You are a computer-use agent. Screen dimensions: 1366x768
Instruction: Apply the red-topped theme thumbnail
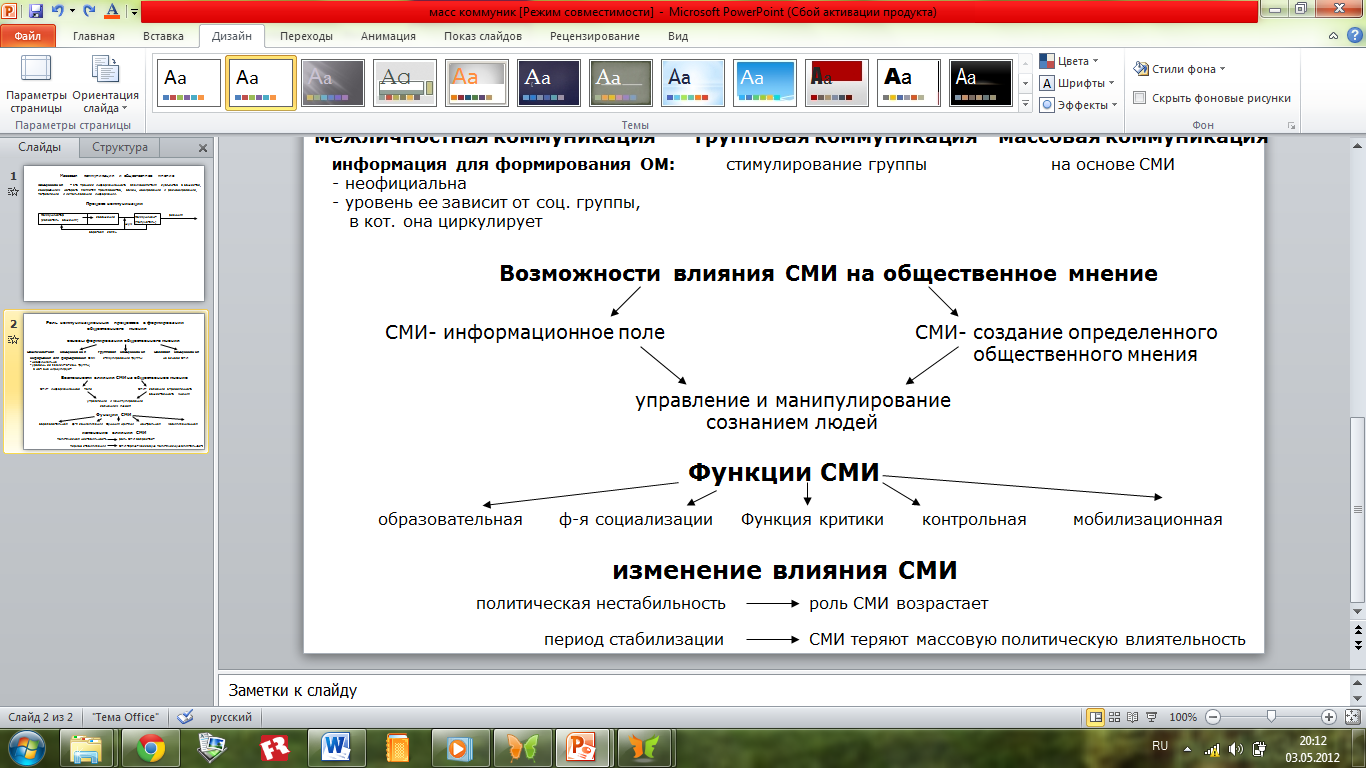(837, 83)
